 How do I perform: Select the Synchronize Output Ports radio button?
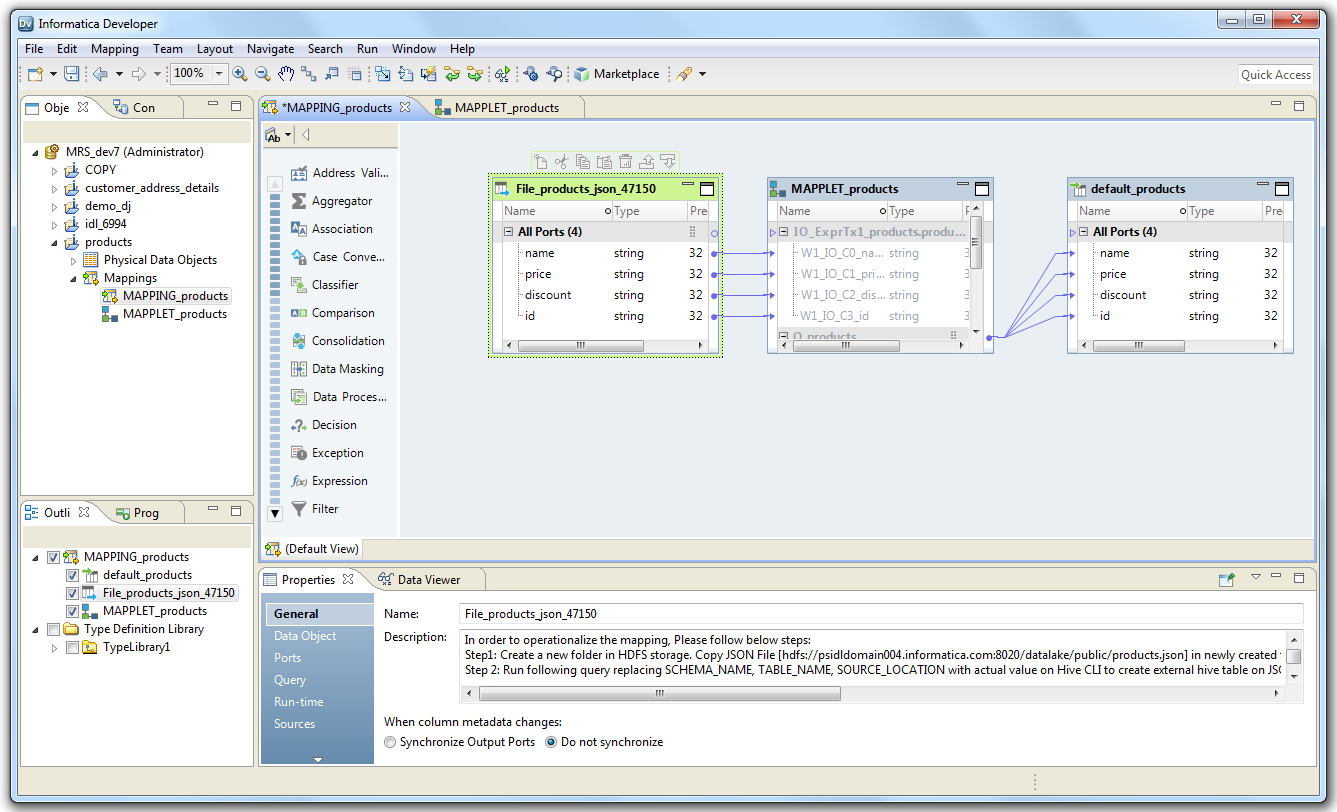click(390, 742)
